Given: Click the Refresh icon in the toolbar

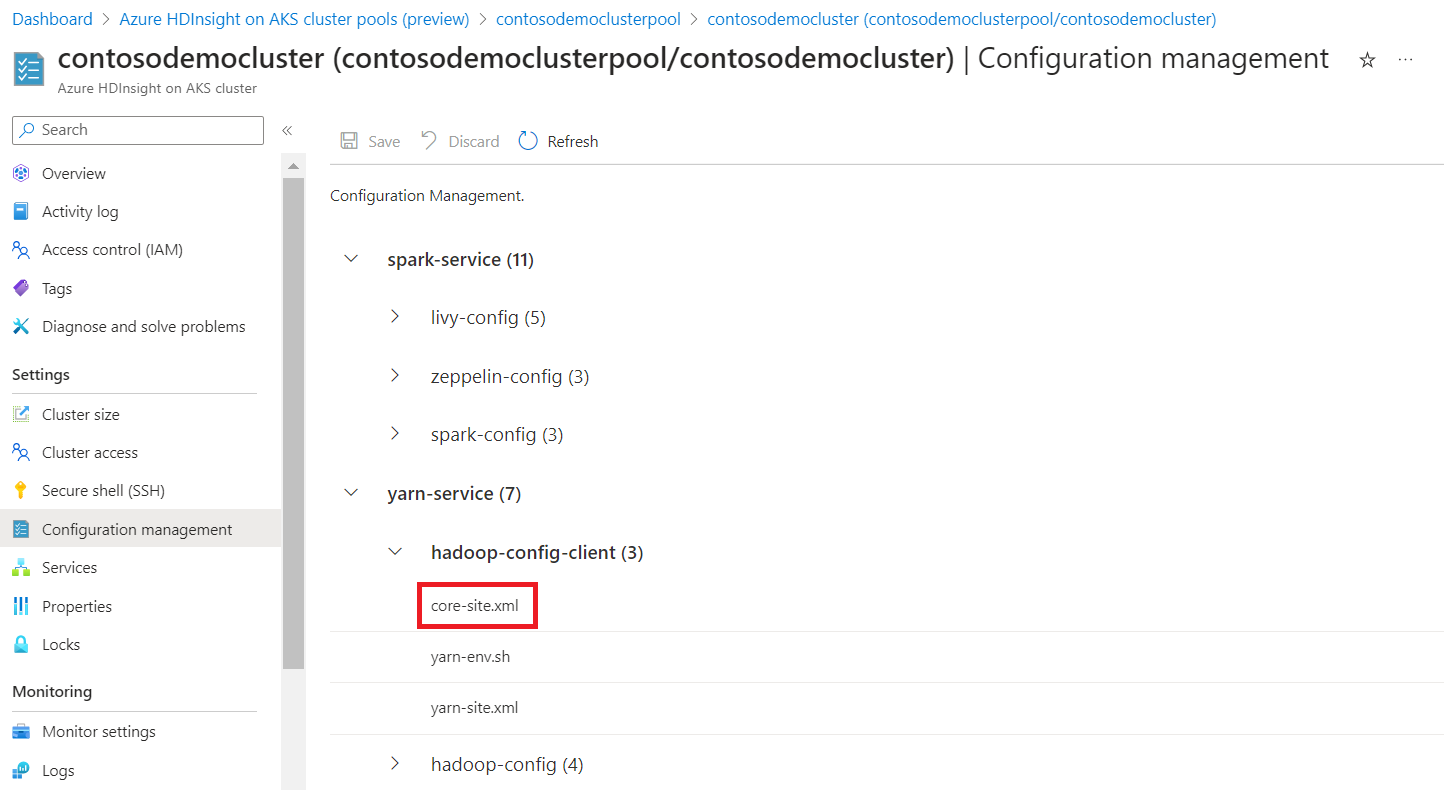Looking at the screenshot, I should click(528, 141).
